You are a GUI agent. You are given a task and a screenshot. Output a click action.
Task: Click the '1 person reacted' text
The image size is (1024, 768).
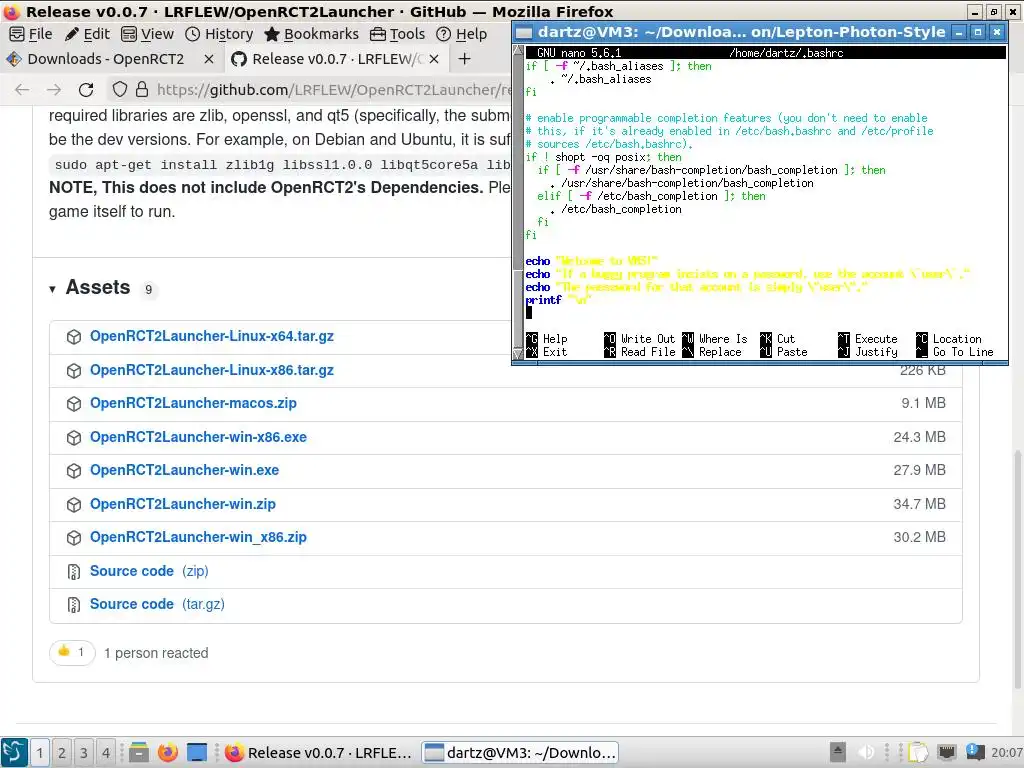(156, 653)
